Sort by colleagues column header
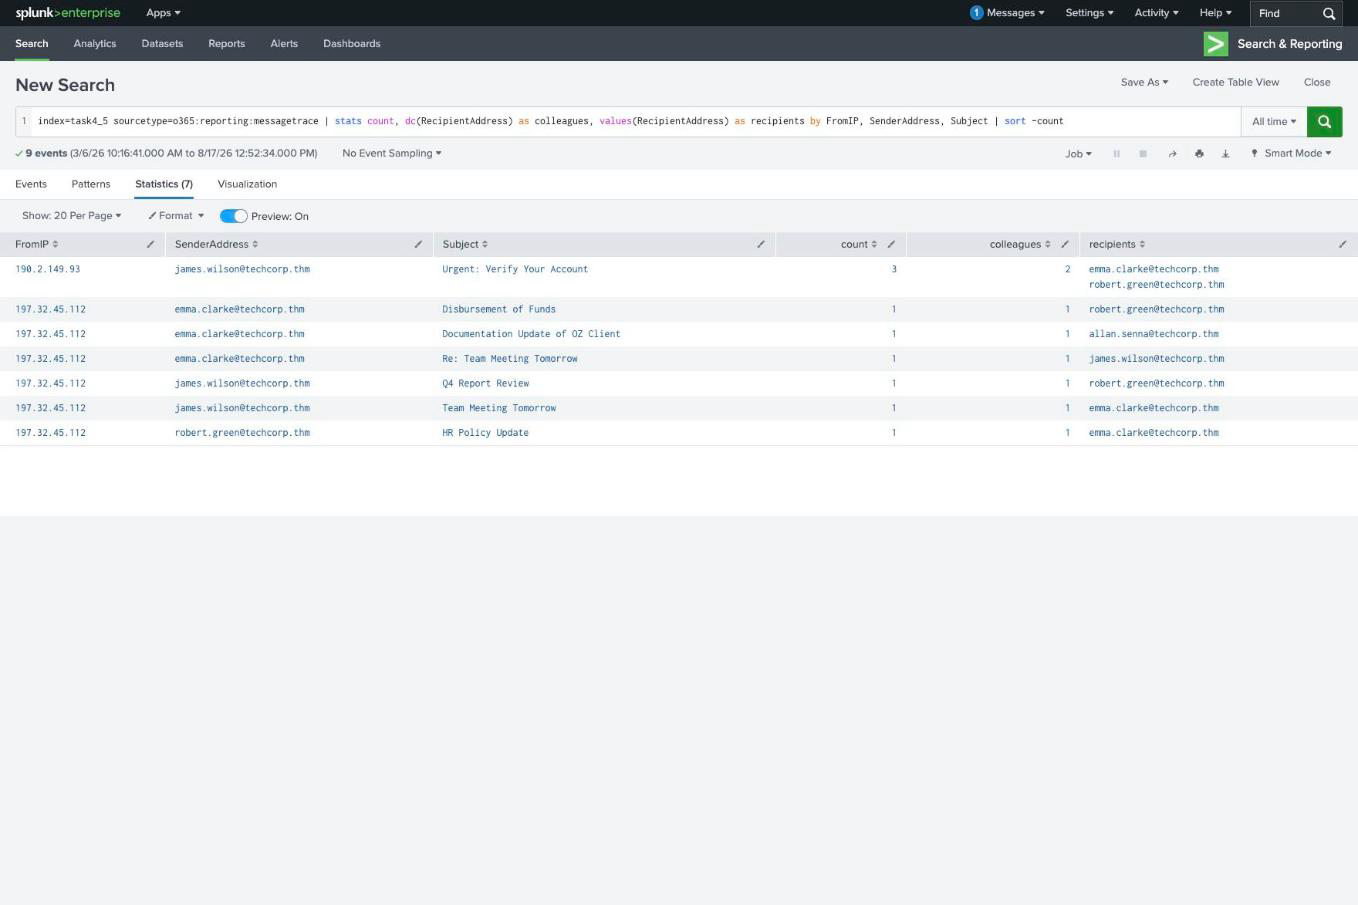 1020,244
